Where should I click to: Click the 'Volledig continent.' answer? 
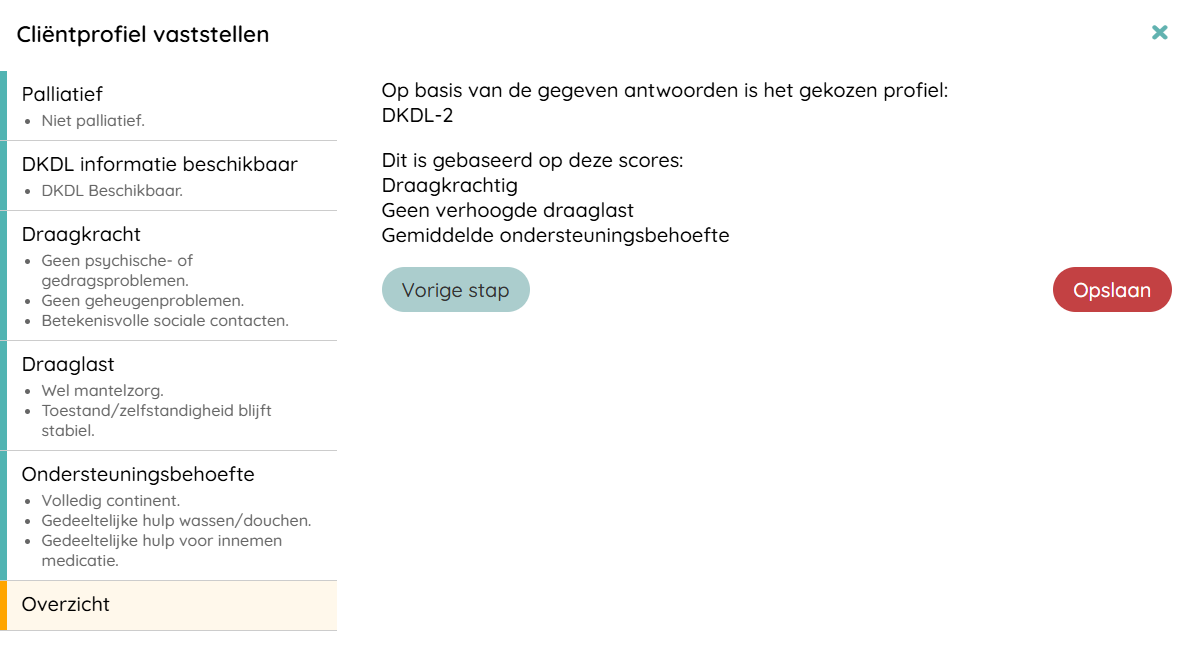pos(110,501)
